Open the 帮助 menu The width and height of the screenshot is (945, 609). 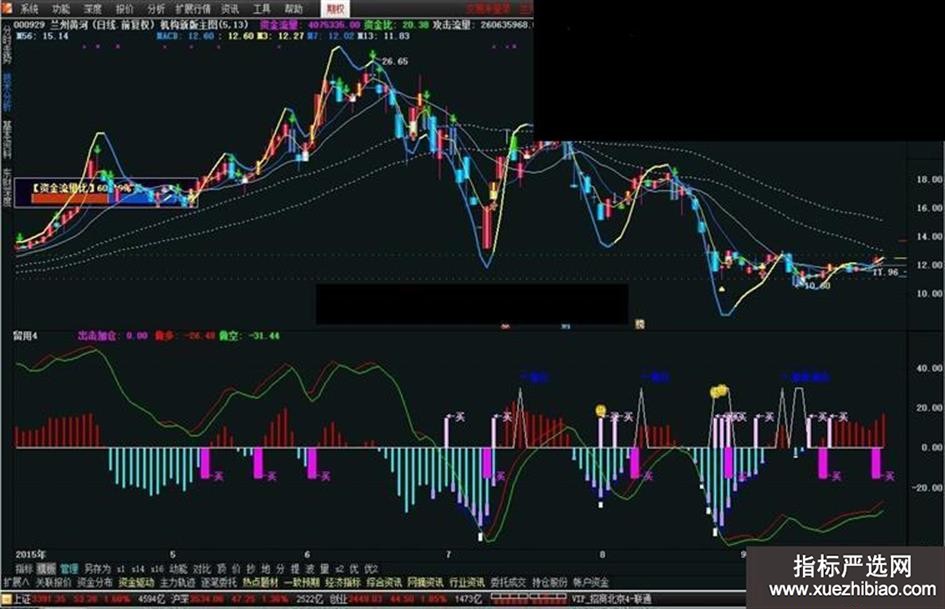[x=294, y=8]
